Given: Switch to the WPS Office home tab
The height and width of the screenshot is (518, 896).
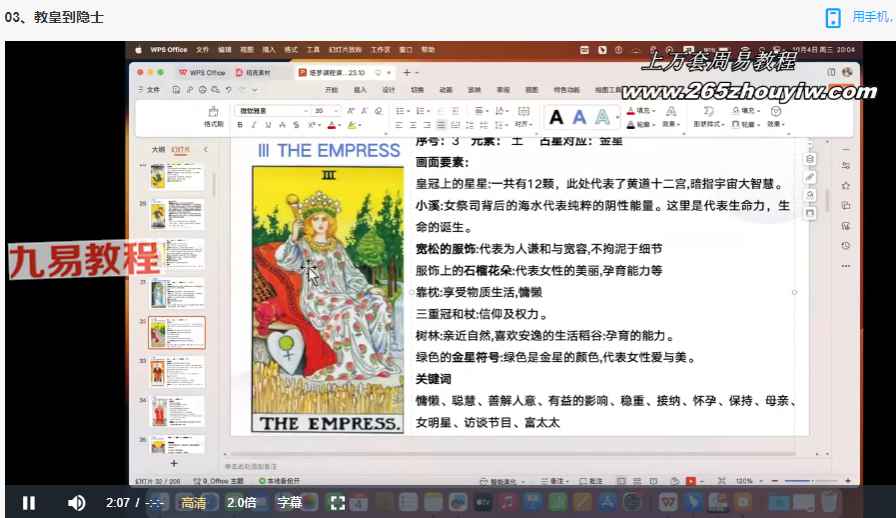Looking at the screenshot, I should (x=202, y=73).
